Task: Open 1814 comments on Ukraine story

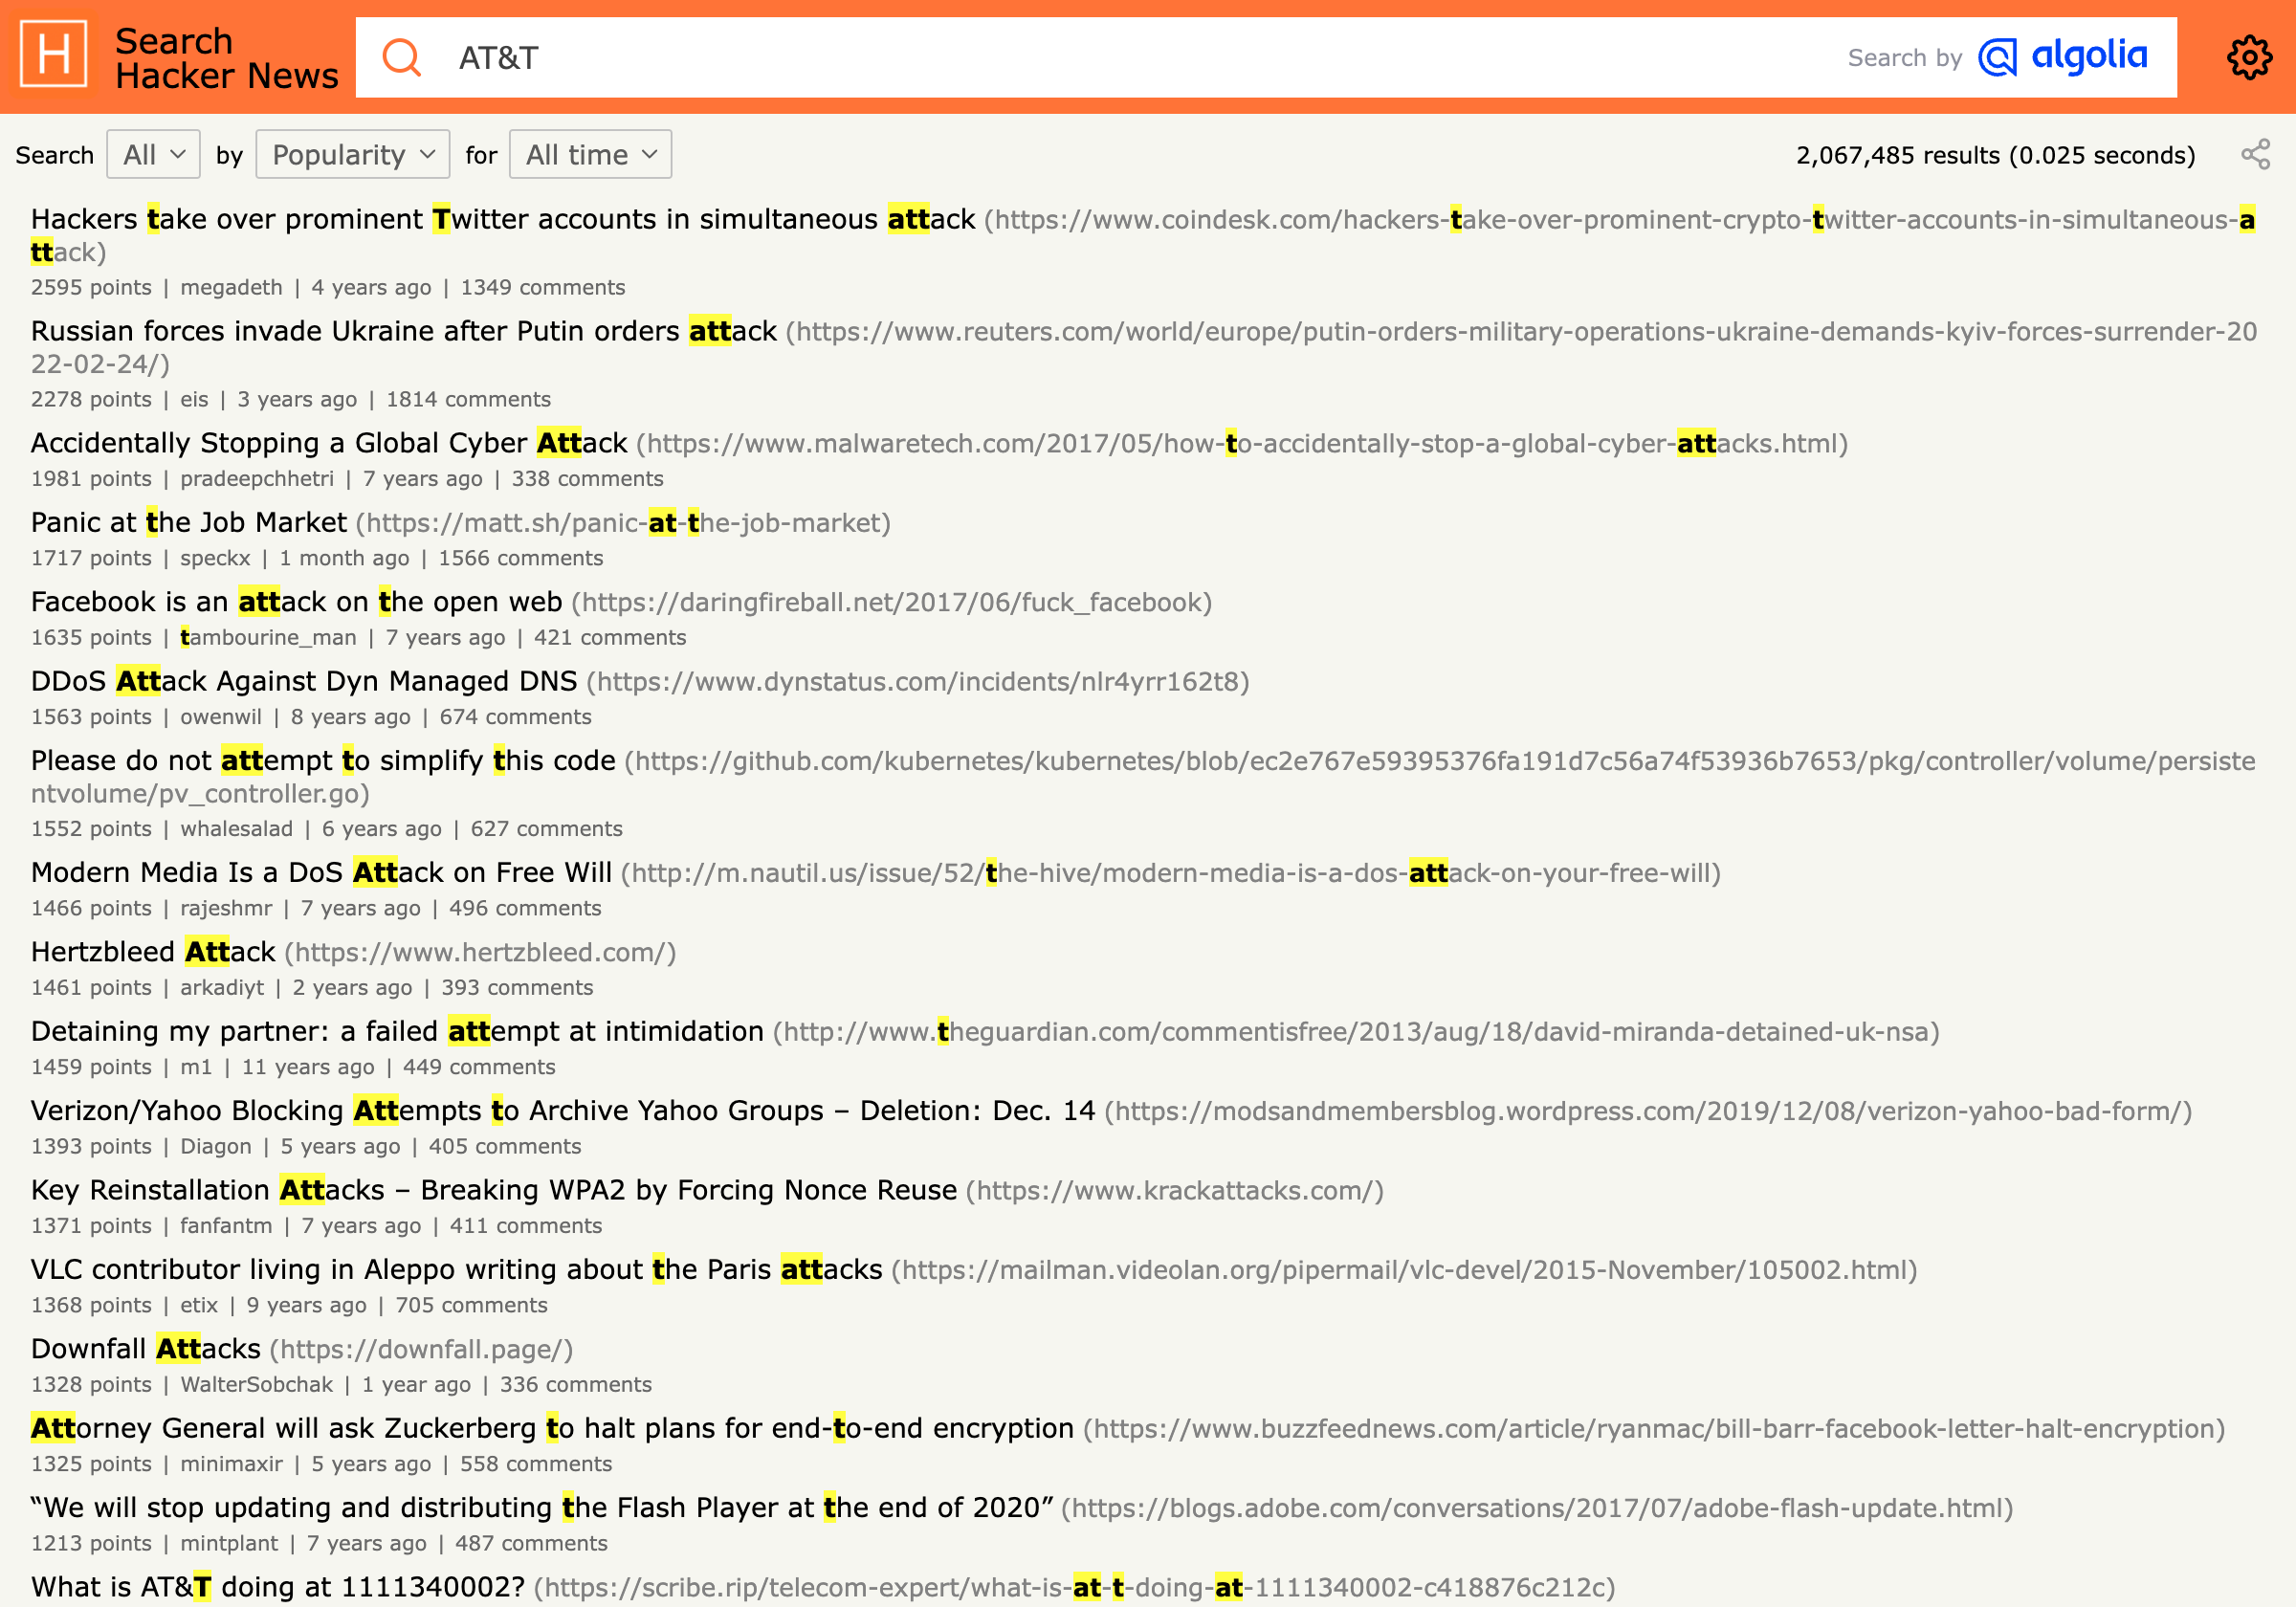Action: click(x=468, y=399)
